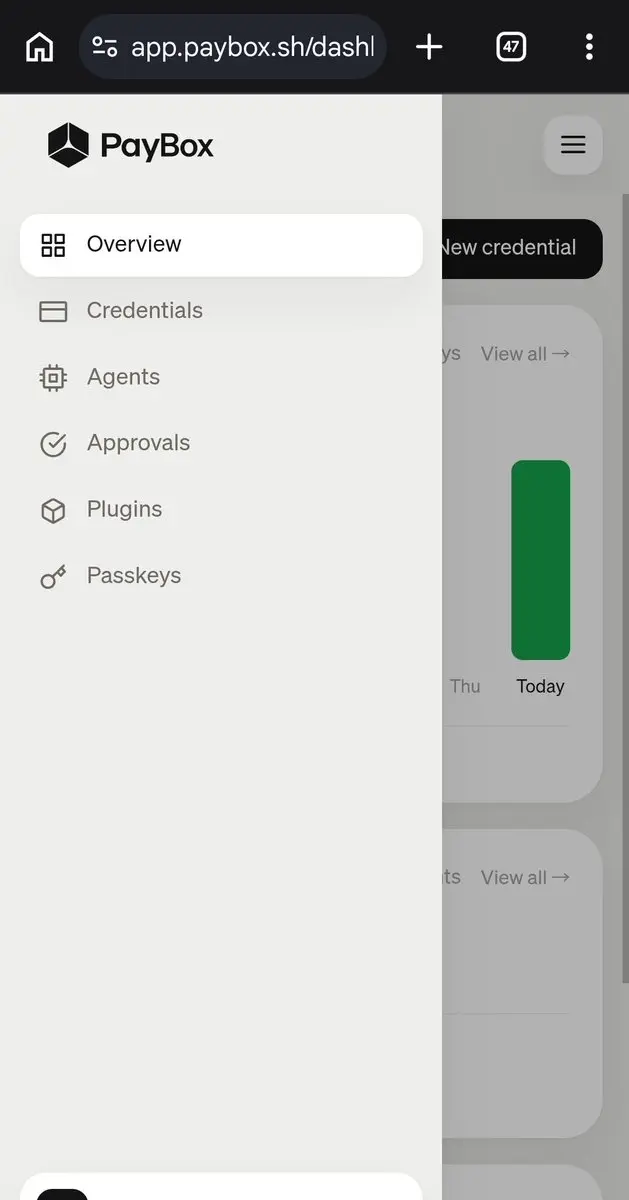Click the Overview grid icon
The image size is (629, 1200).
53,245
